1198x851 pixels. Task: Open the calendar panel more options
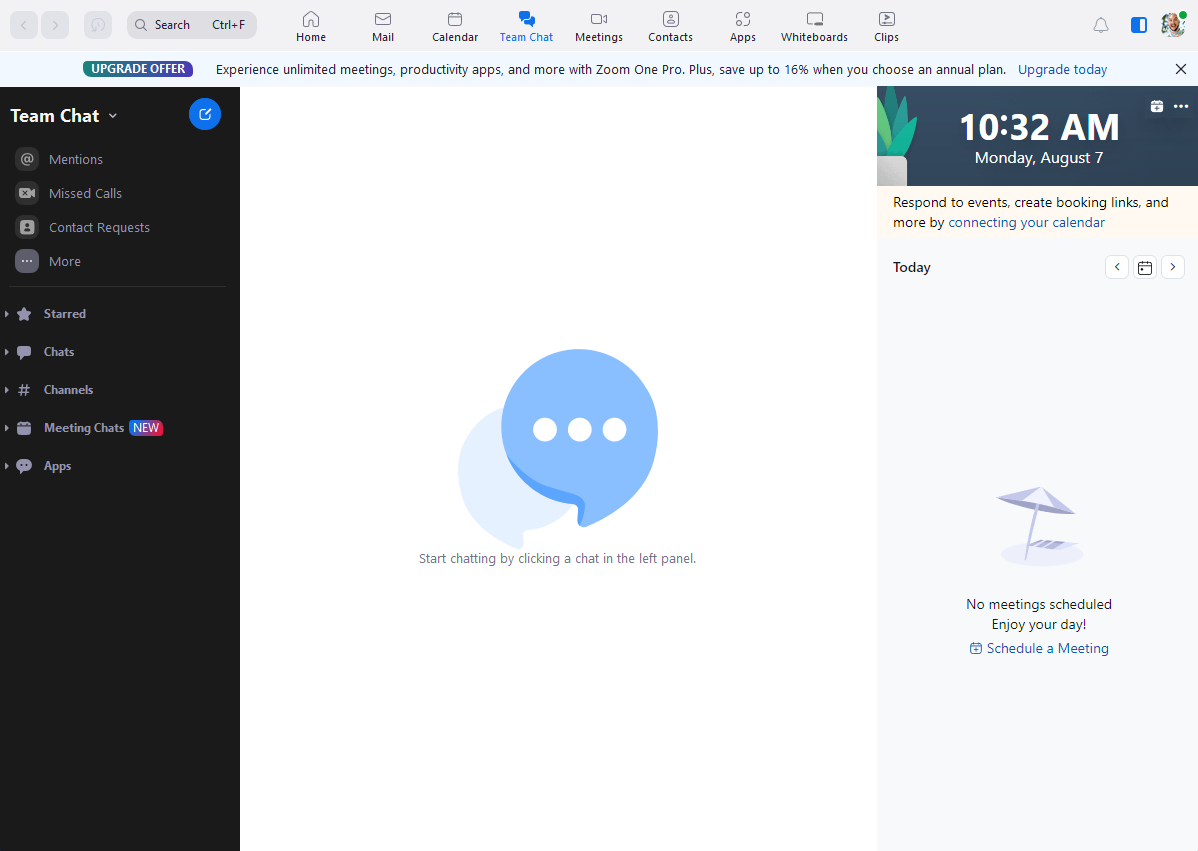click(x=1181, y=106)
